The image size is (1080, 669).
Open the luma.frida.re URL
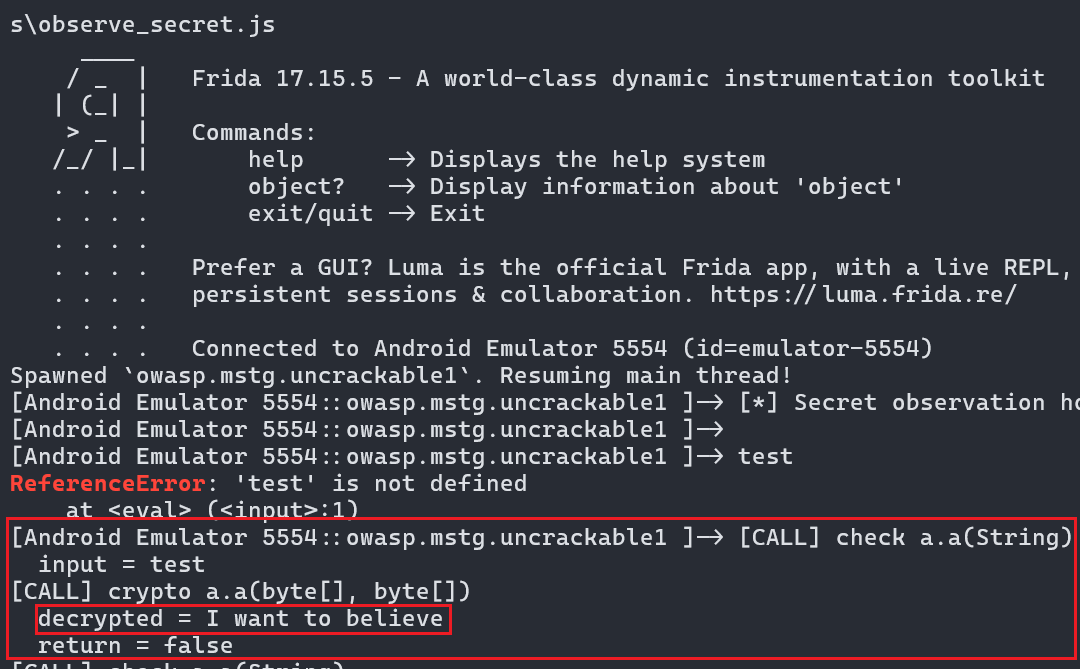click(863, 295)
